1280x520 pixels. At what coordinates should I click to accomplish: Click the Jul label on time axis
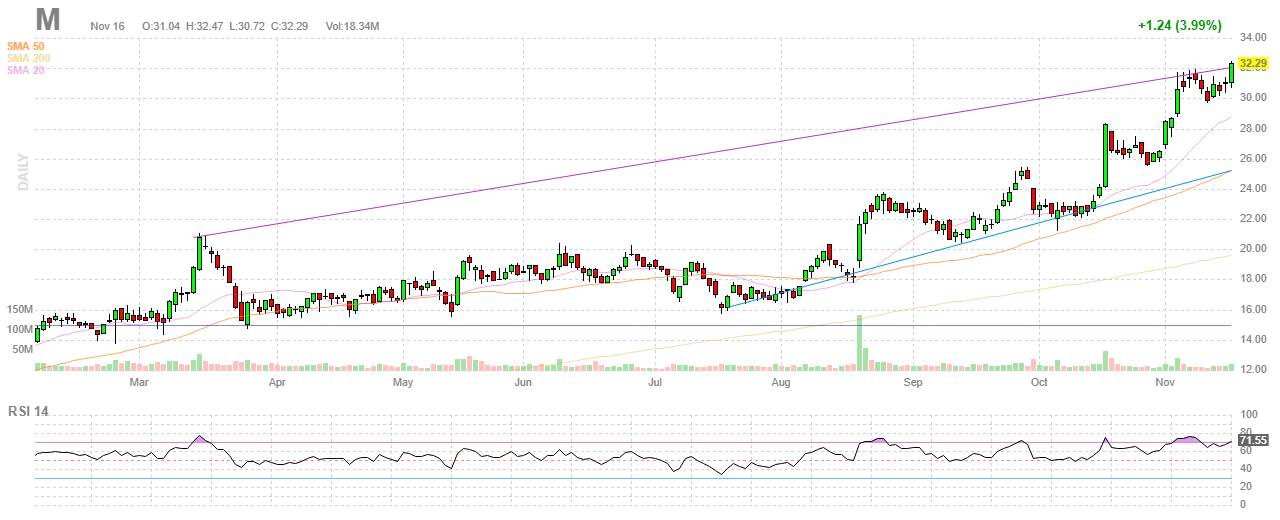pyautogui.click(x=655, y=382)
